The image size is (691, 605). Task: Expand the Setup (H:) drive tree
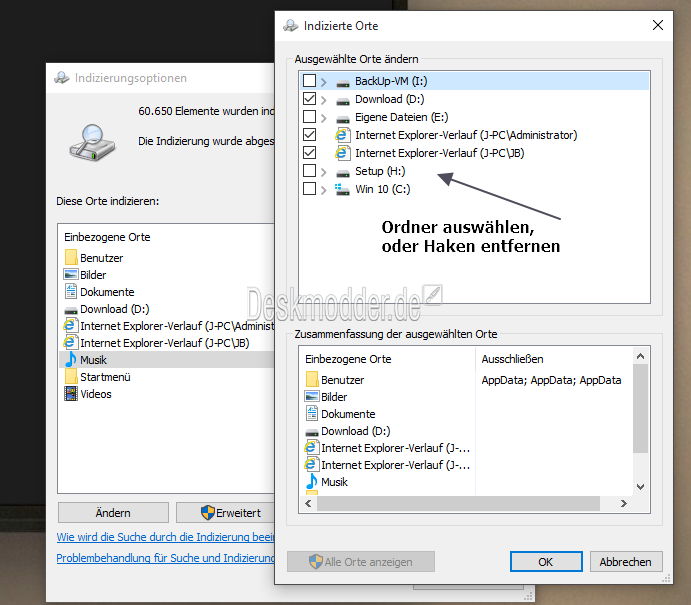coord(324,172)
